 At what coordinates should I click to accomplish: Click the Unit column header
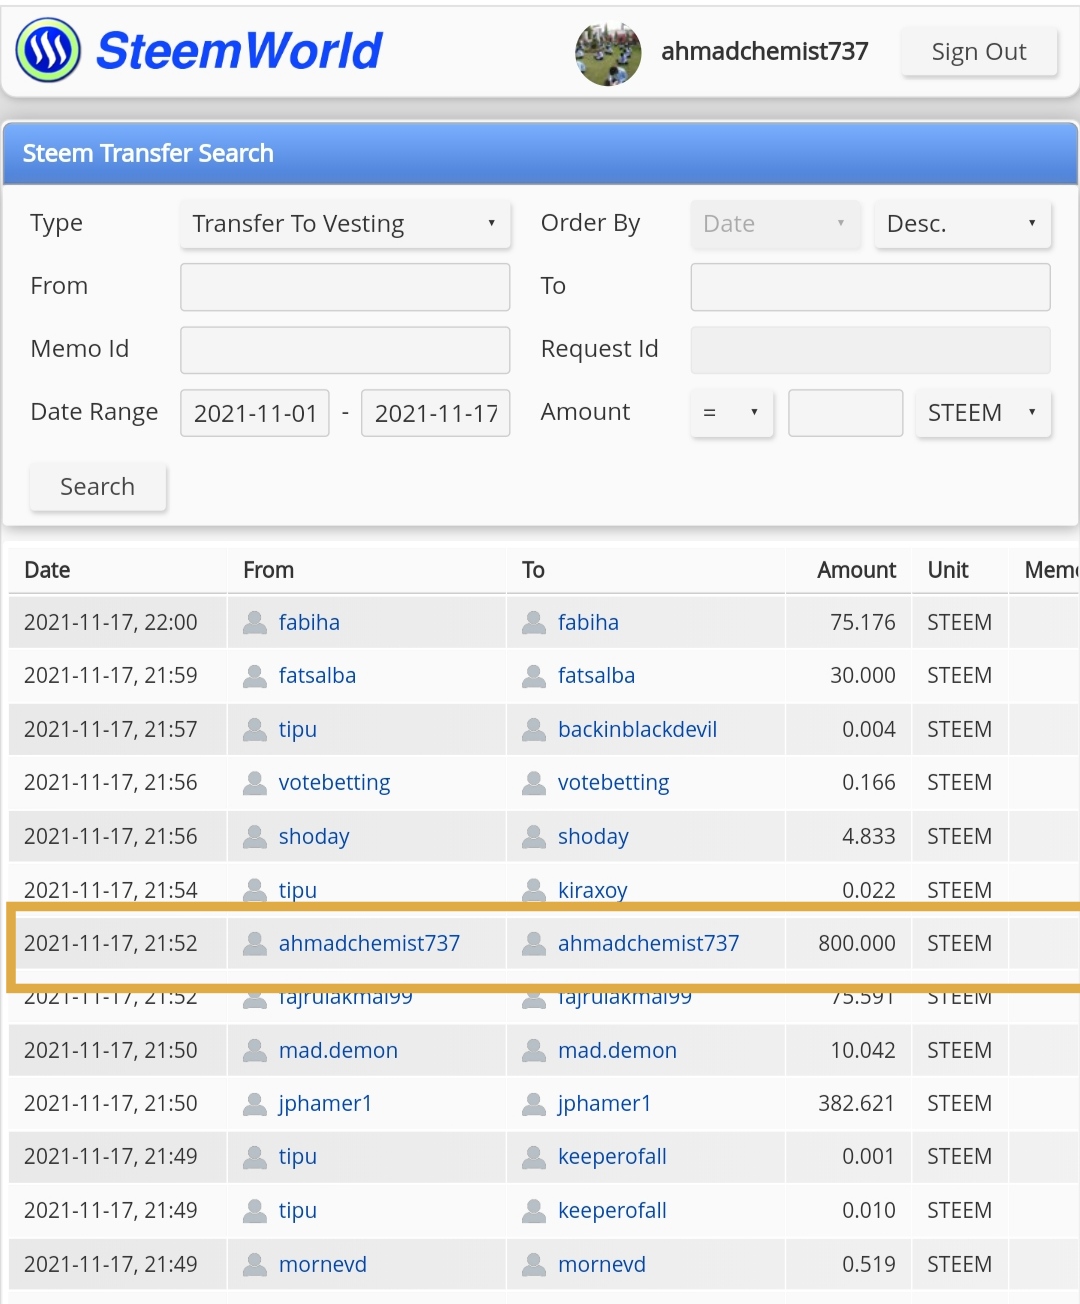click(x=948, y=570)
